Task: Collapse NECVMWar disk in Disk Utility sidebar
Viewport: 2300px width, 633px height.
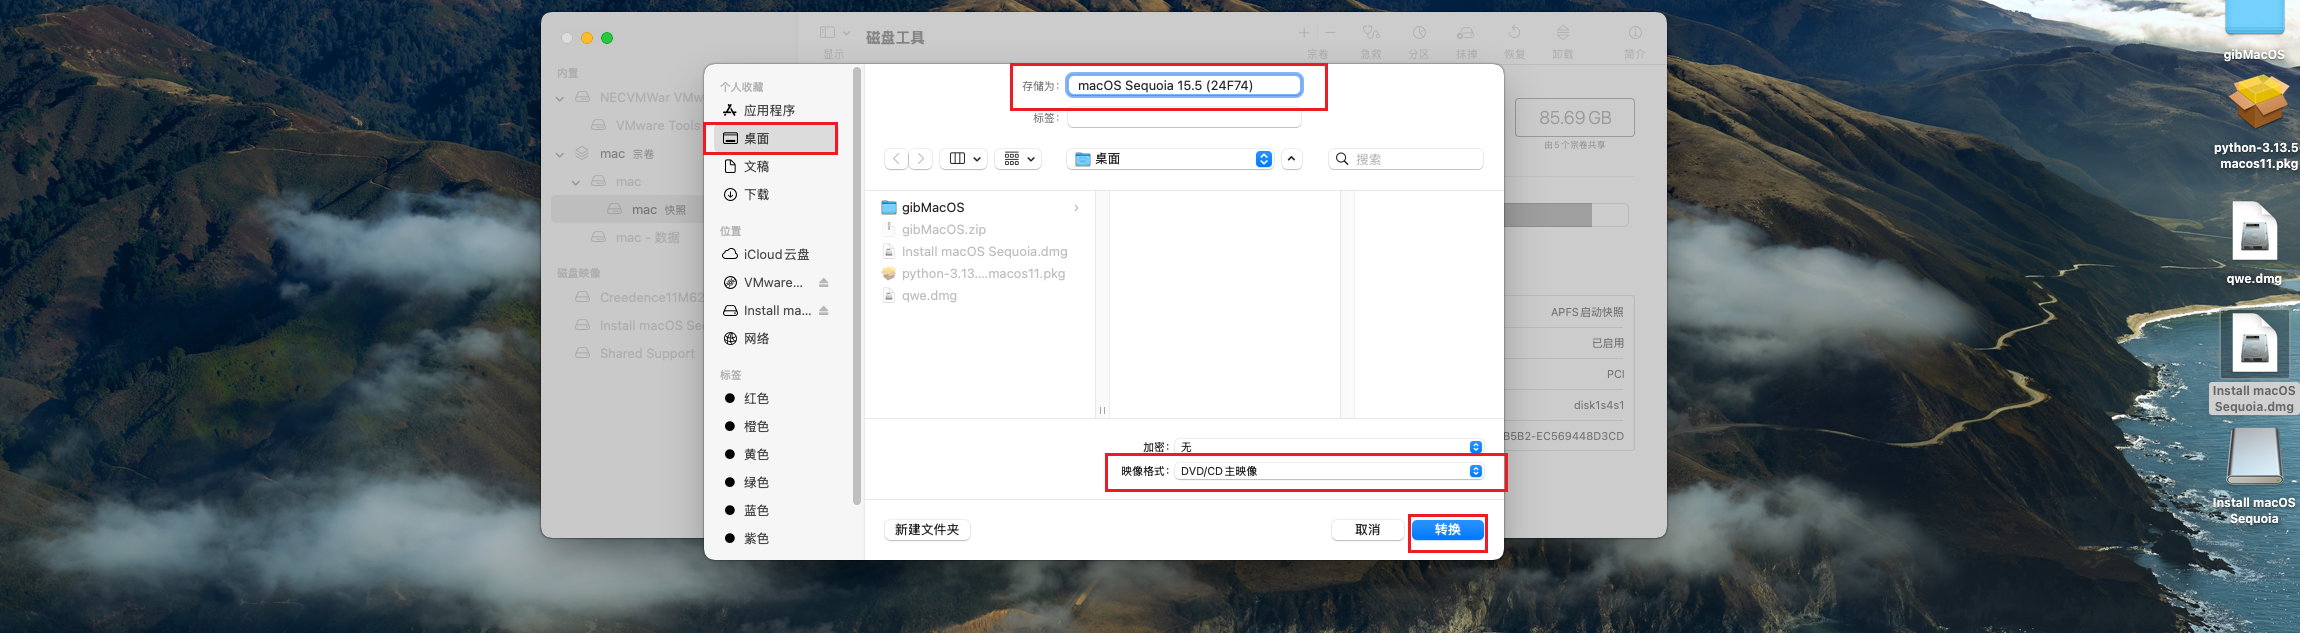Action: pyautogui.click(x=561, y=98)
